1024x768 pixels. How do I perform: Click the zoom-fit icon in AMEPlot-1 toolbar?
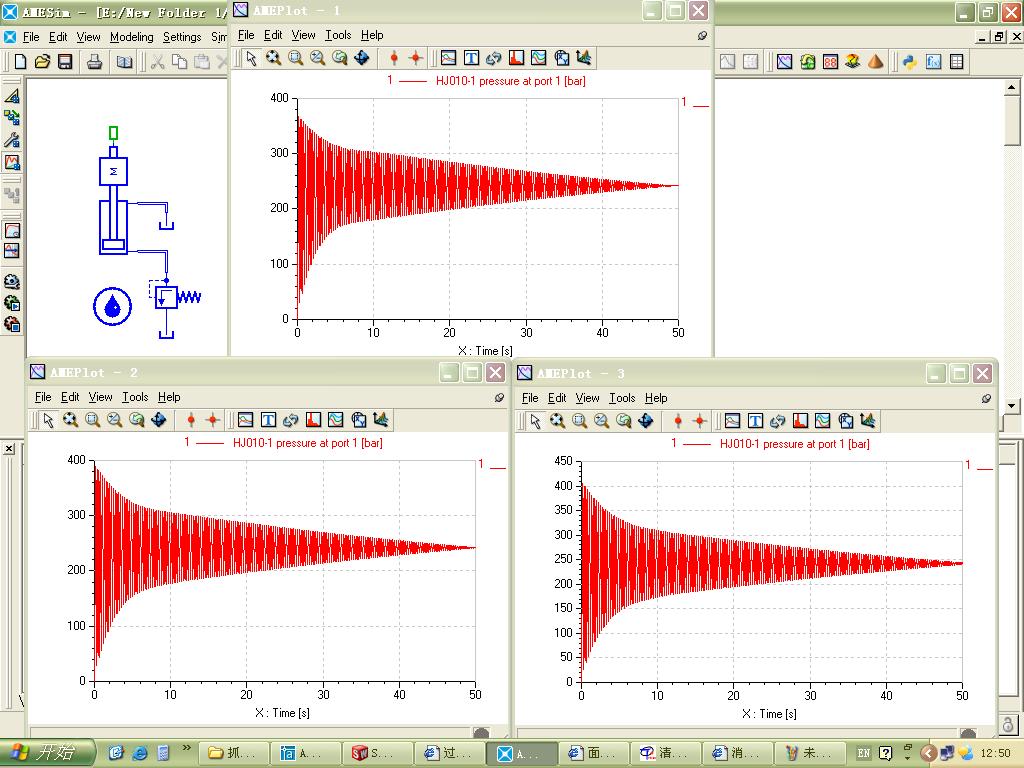273,58
